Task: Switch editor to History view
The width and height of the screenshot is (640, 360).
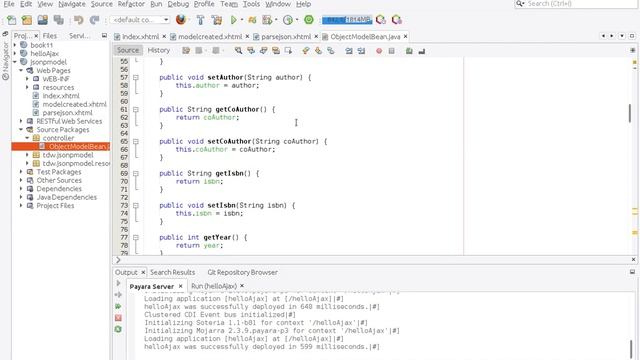Action: click(159, 50)
